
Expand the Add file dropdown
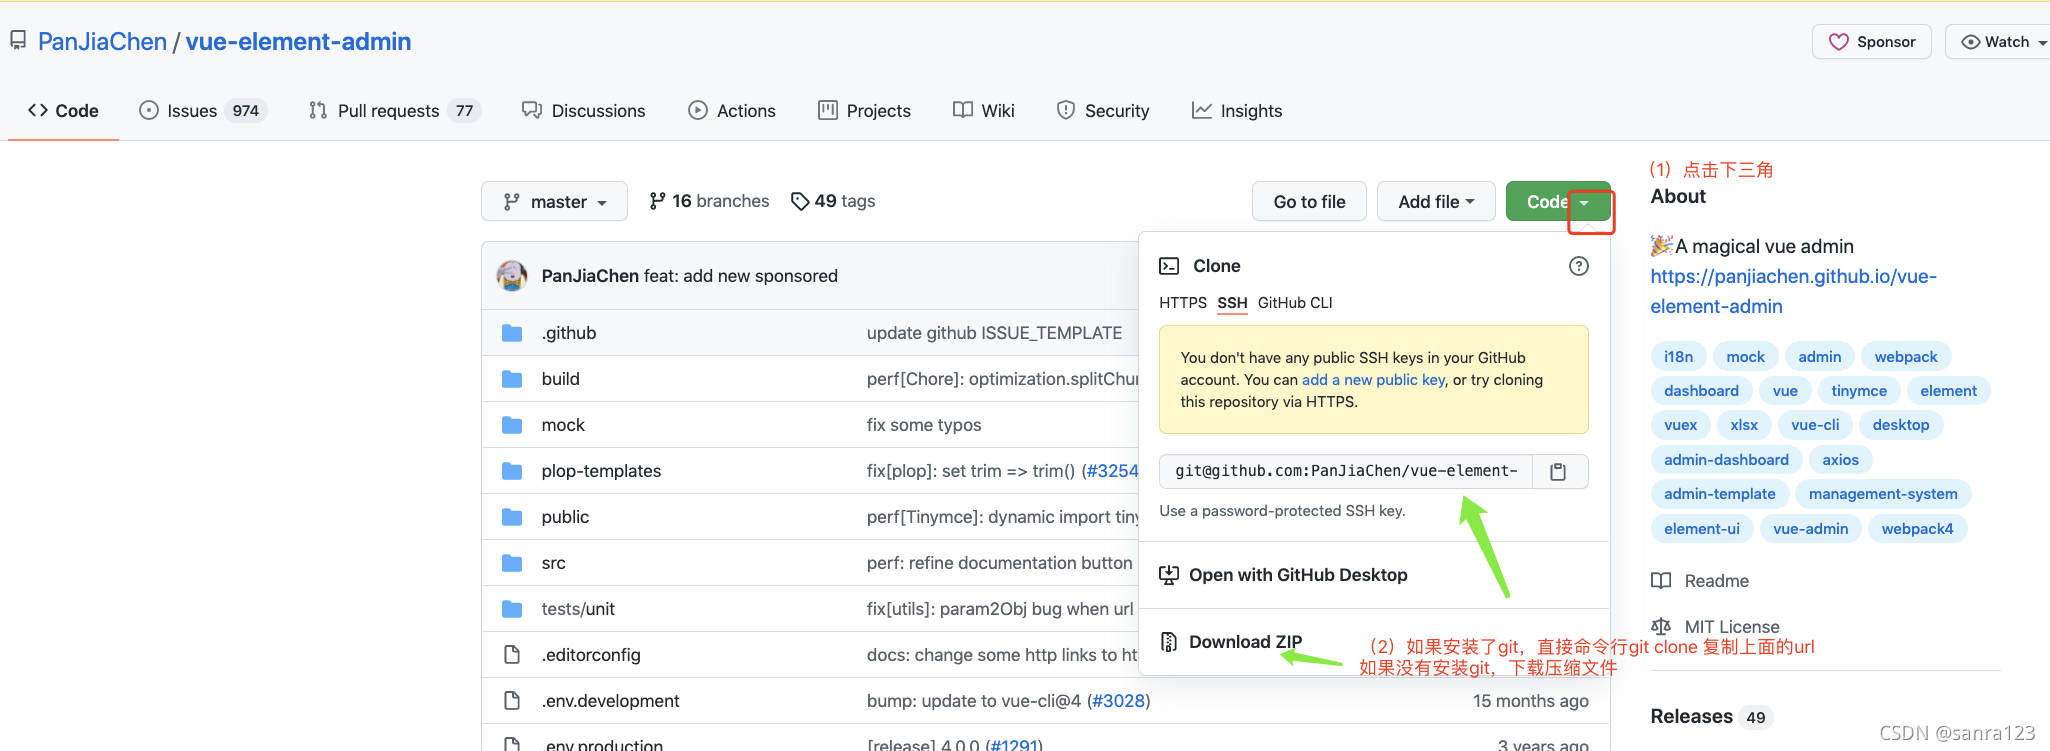tap(1436, 201)
